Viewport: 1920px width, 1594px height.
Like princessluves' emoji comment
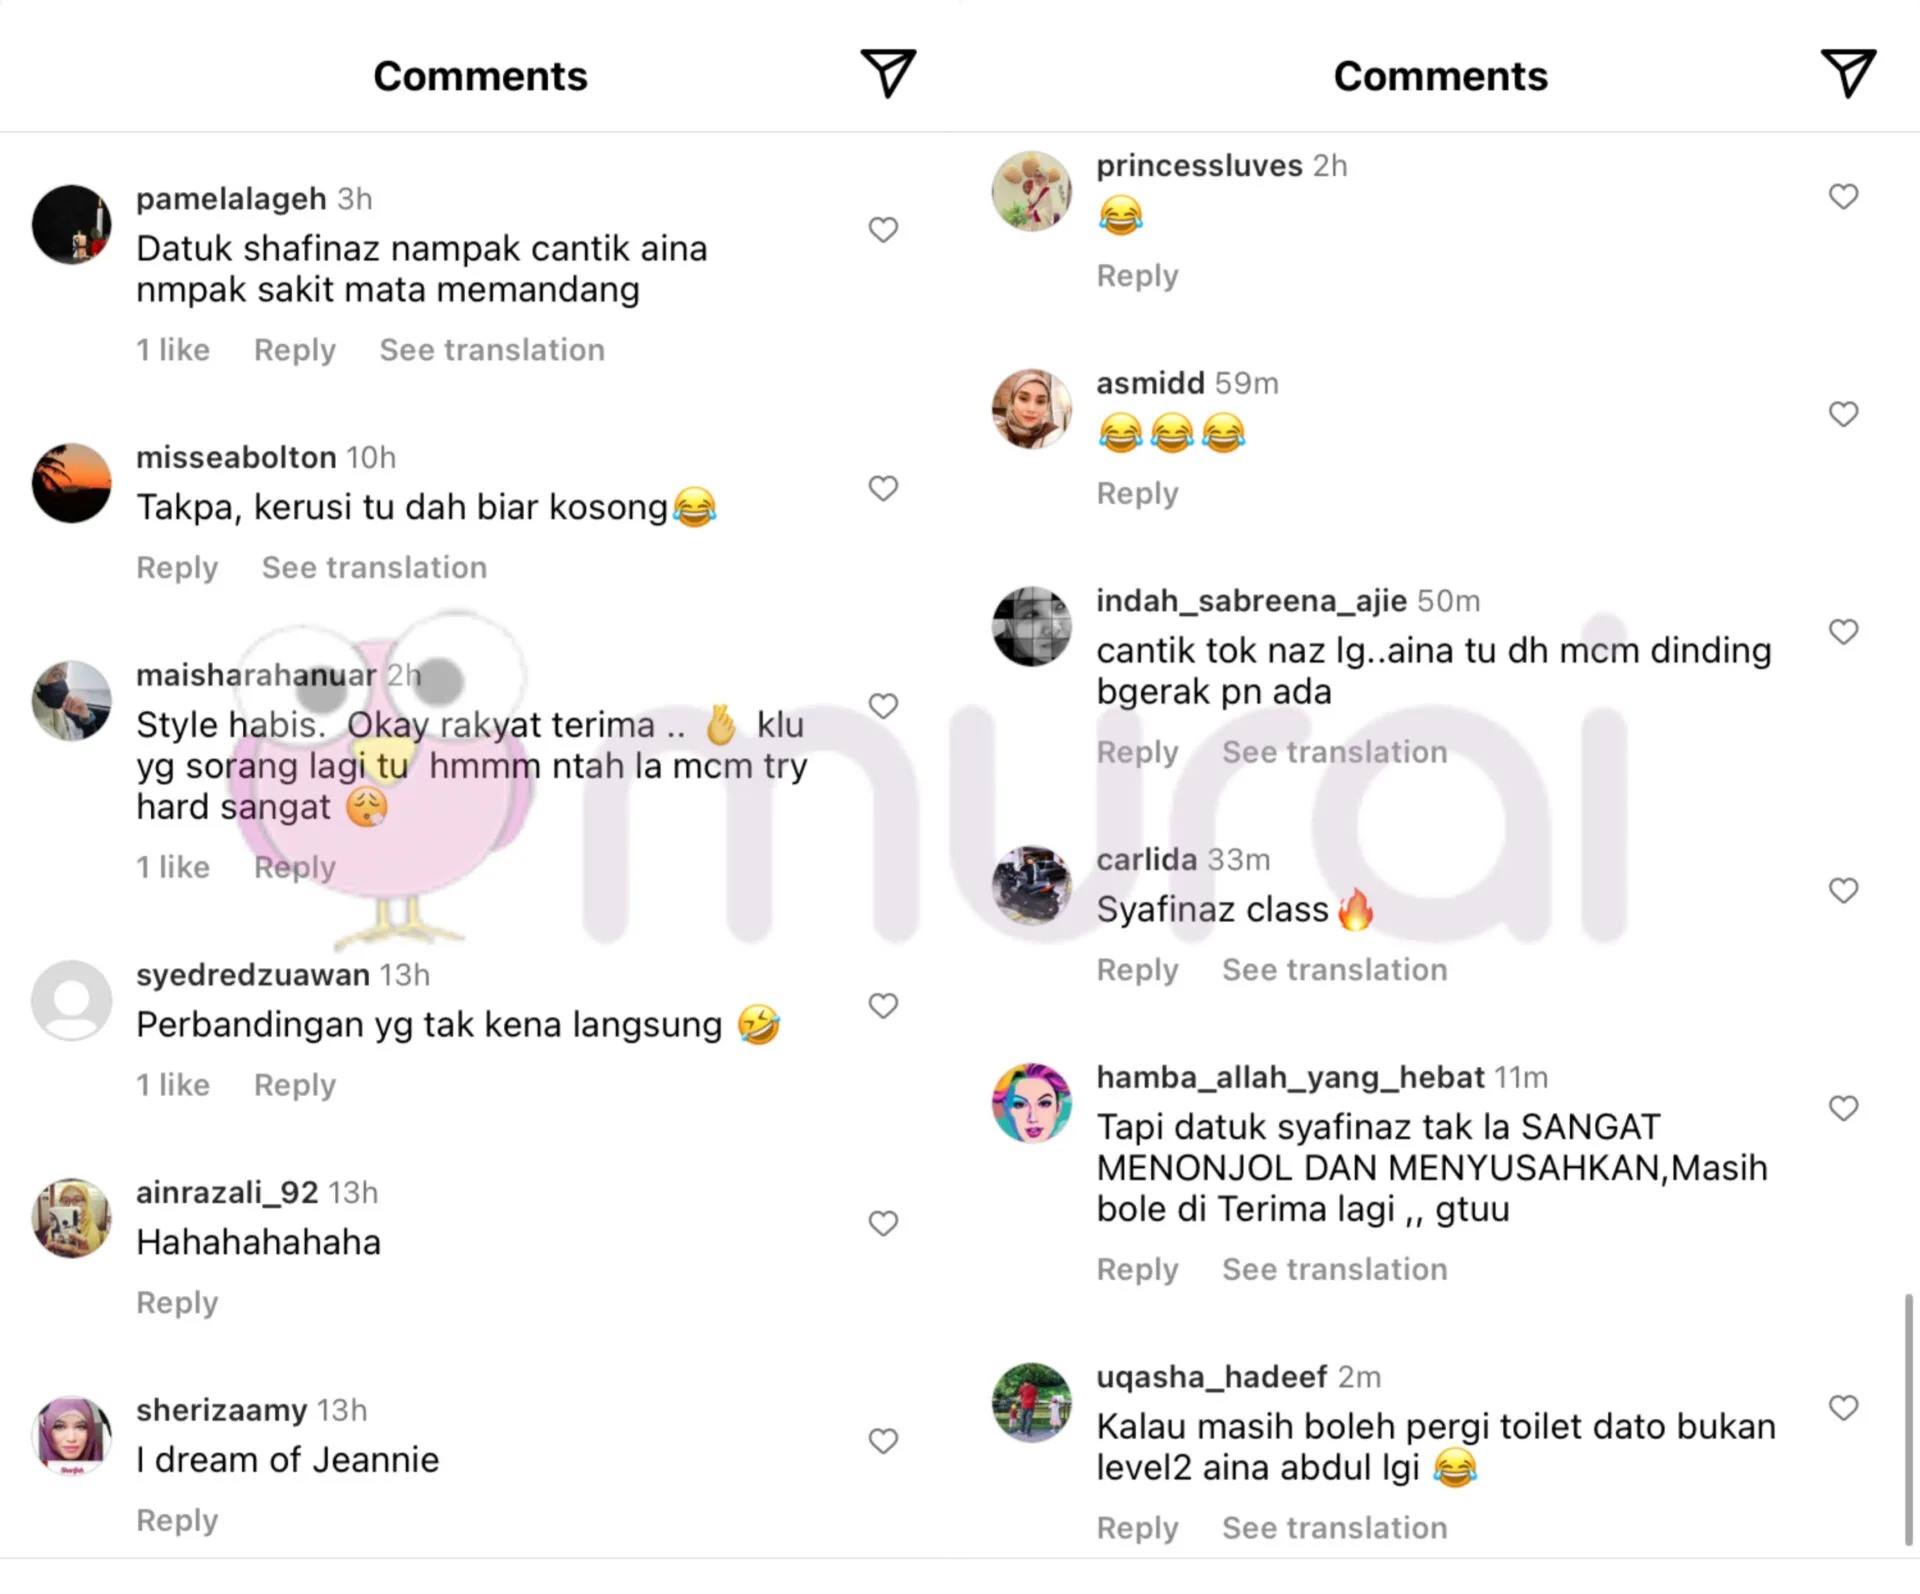[x=1843, y=196]
